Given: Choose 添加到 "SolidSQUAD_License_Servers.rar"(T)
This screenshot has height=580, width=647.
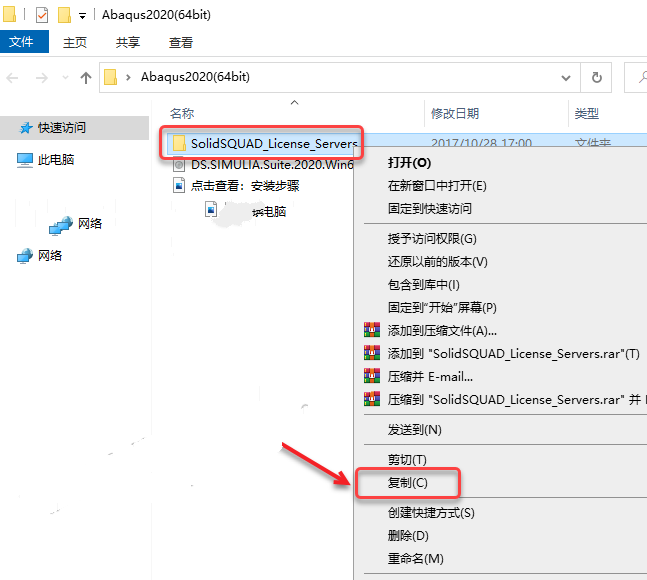Looking at the screenshot, I should tap(513, 354).
